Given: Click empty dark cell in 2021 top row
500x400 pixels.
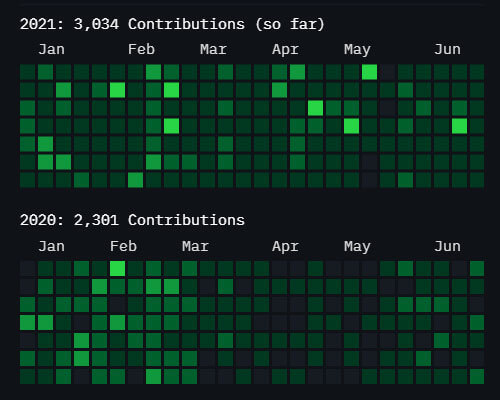Looking at the screenshot, I should [x=388, y=72].
